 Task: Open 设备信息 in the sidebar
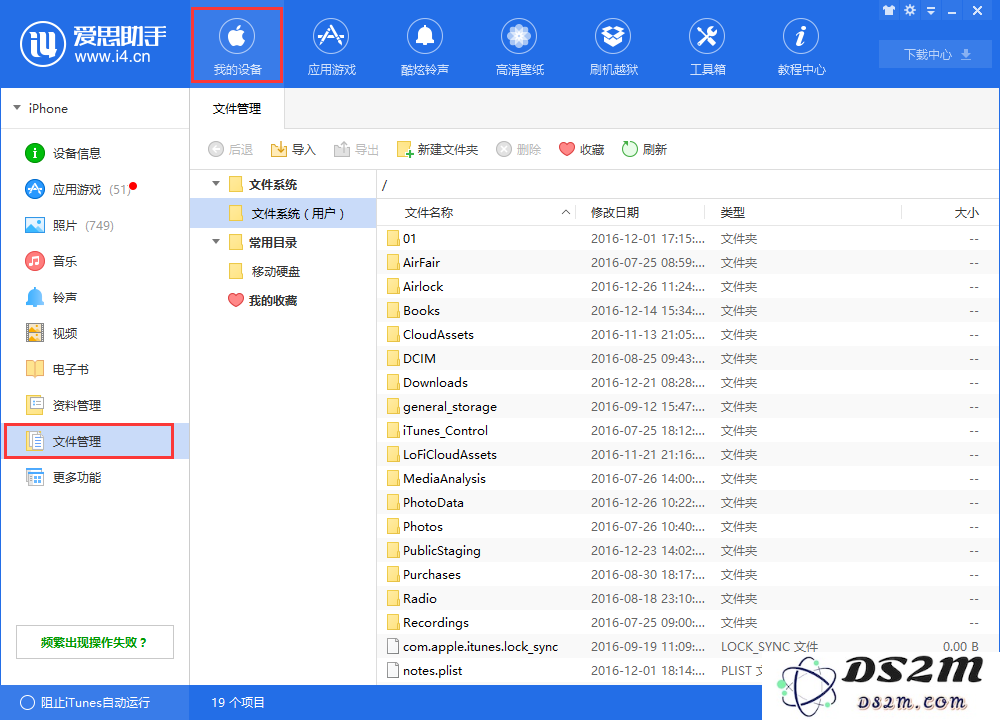(x=96, y=153)
